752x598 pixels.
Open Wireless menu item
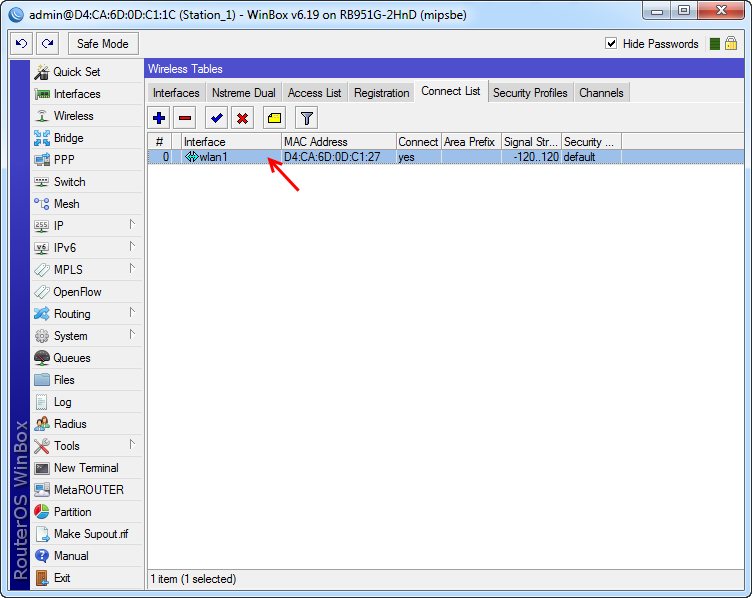click(x=87, y=116)
